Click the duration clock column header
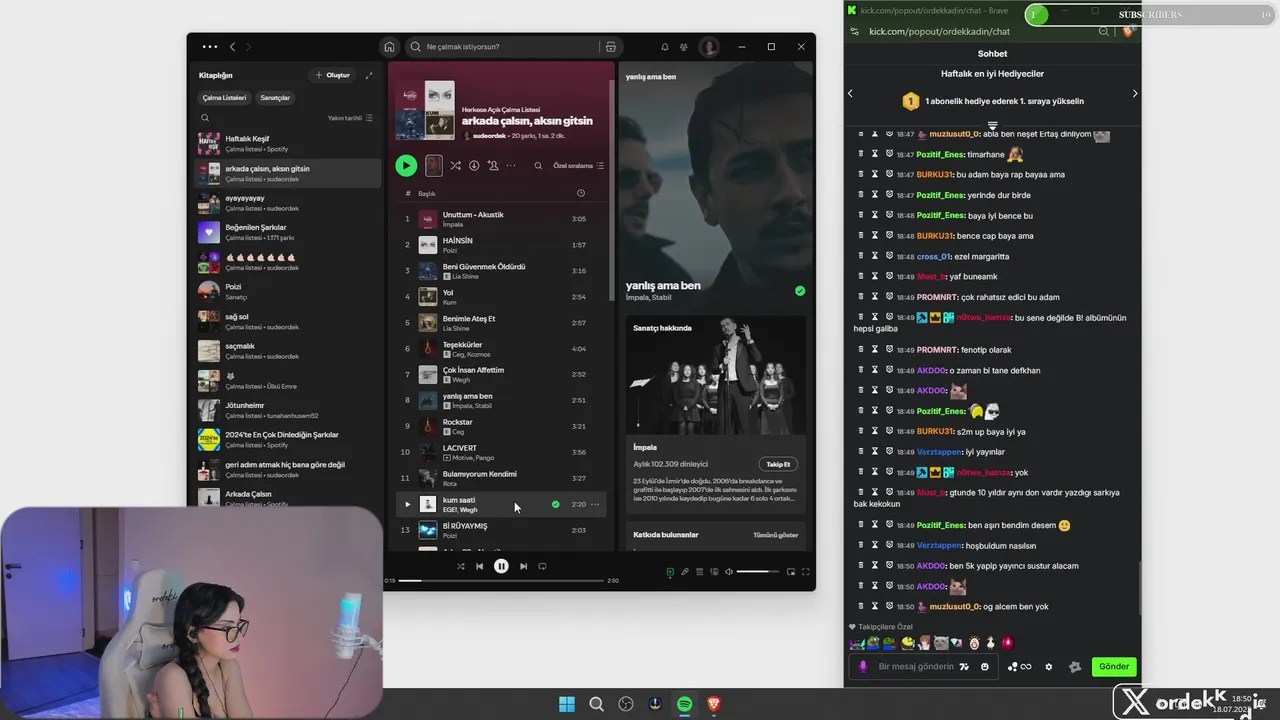The width and height of the screenshot is (1280, 720). pos(581,193)
